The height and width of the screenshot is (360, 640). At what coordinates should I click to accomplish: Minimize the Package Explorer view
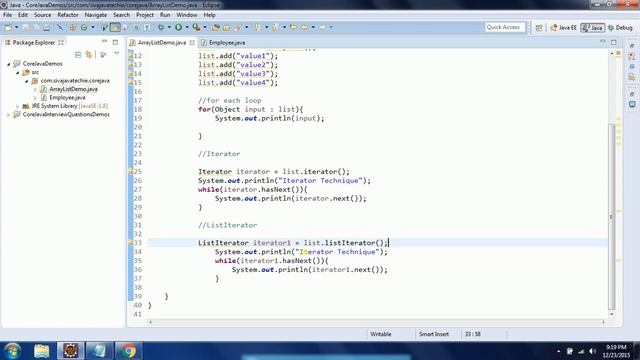(104, 42)
